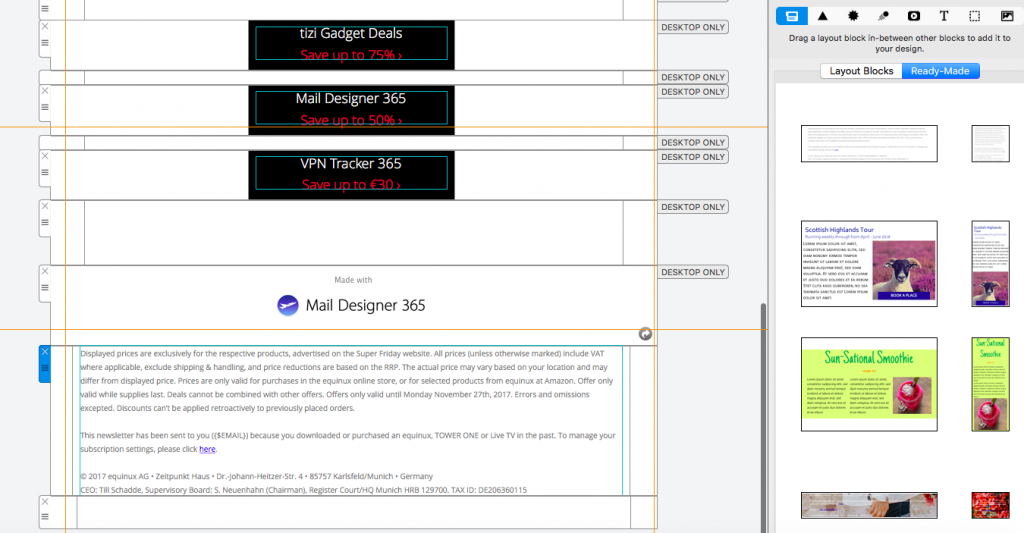
Task: Delete the tizi Gadget Deals block
Action: 45,27
